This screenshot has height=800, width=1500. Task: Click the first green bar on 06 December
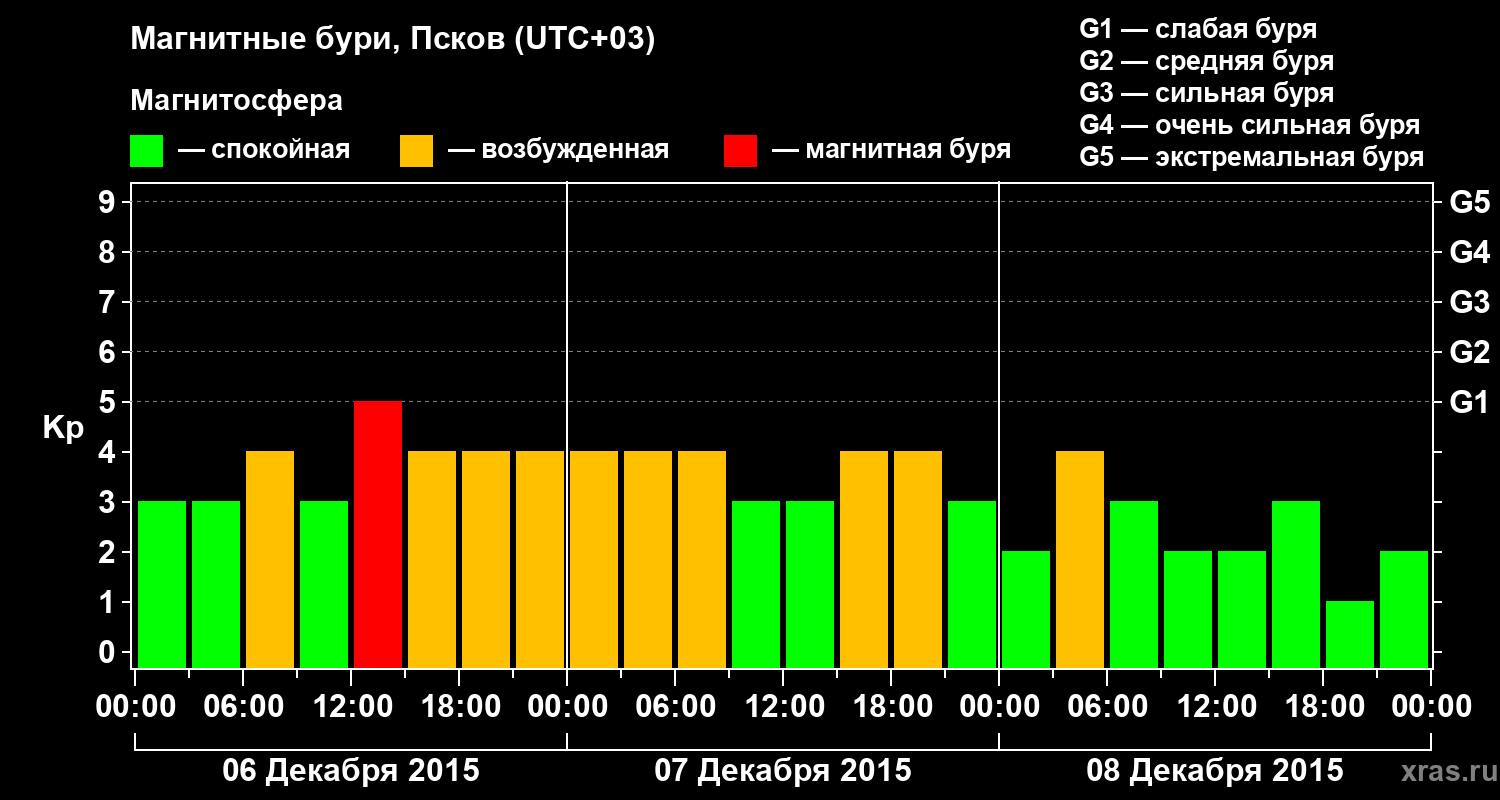pos(162,584)
